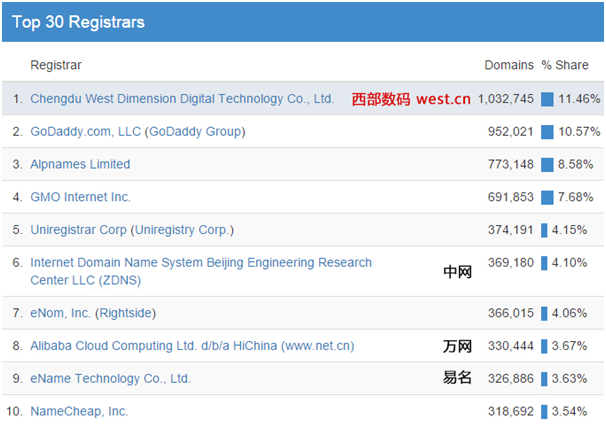Screen dimensions: 606x429
Task: Click the 11.46% share bar
Action: click(547, 99)
